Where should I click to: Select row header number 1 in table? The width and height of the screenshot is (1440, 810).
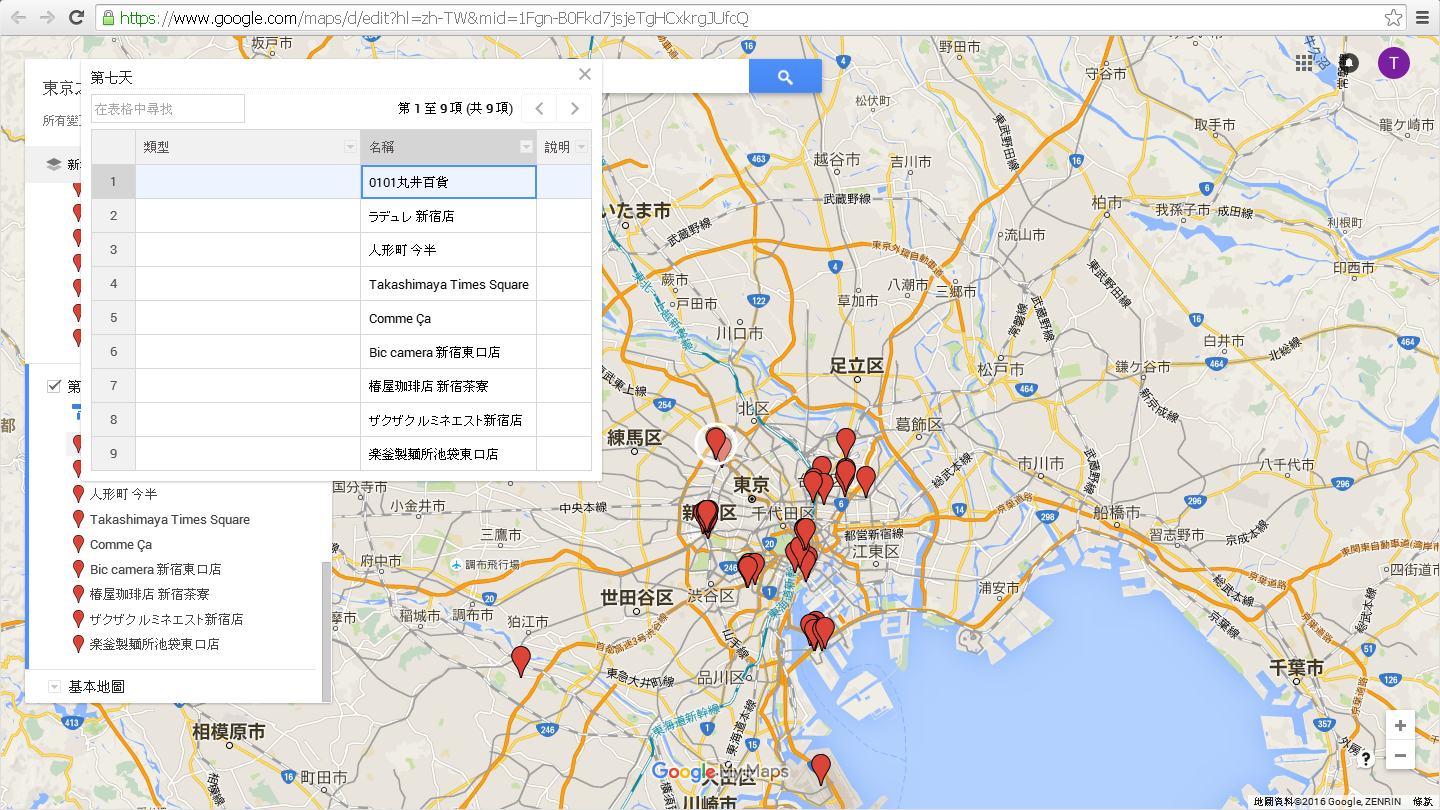click(114, 182)
